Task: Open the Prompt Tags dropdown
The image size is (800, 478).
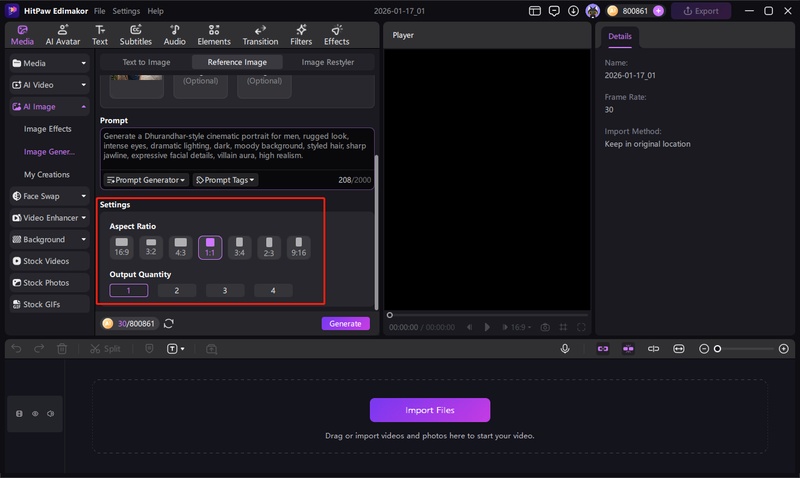Action: (x=225, y=180)
